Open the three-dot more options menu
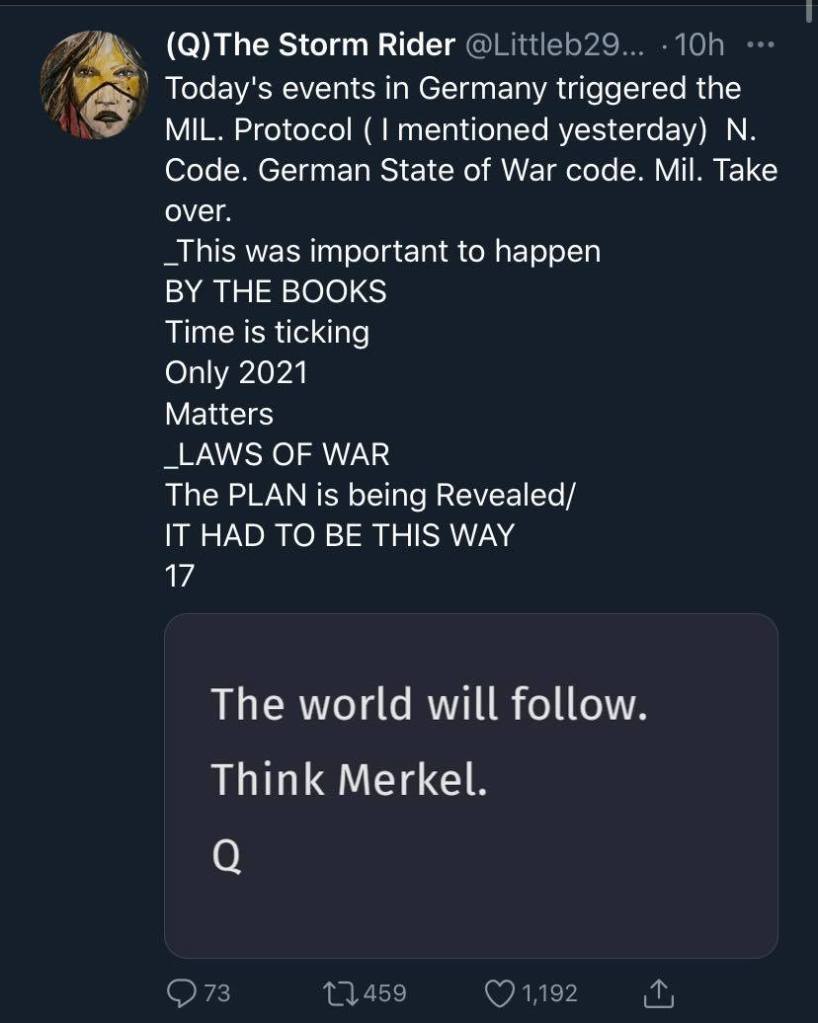The width and height of the screenshot is (818, 1023). coord(760,46)
